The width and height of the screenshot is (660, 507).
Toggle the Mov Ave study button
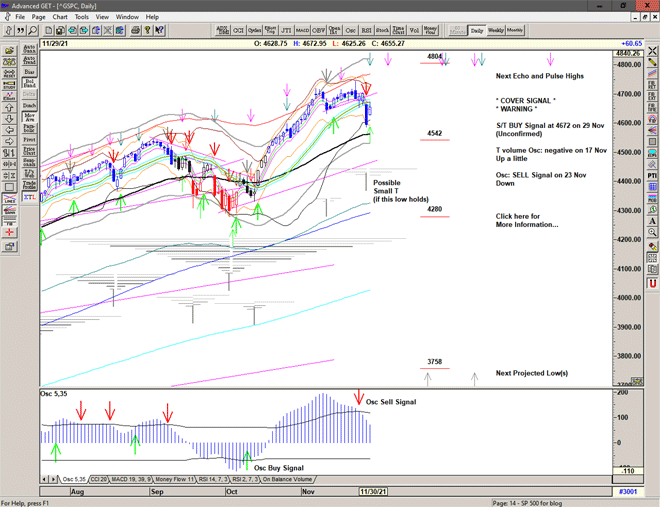(x=29, y=118)
